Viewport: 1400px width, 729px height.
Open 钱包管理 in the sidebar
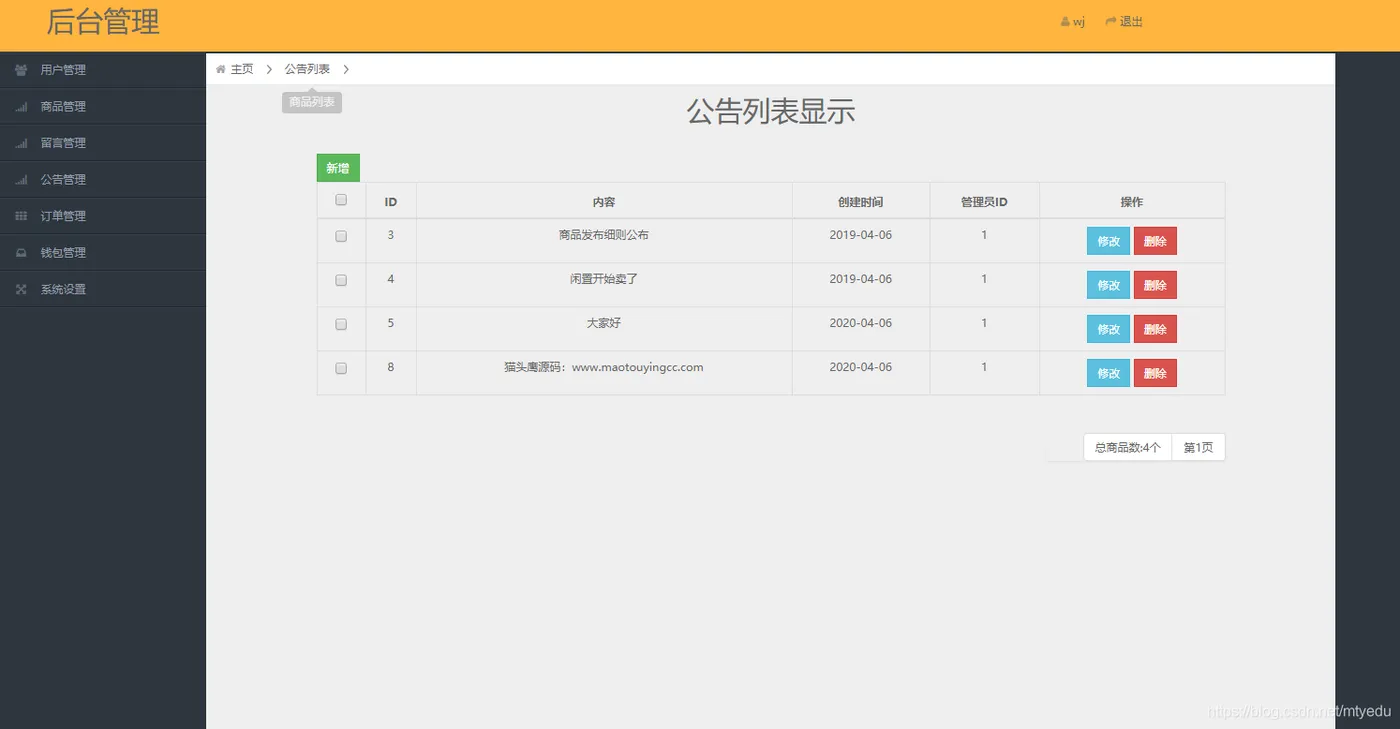(x=103, y=253)
